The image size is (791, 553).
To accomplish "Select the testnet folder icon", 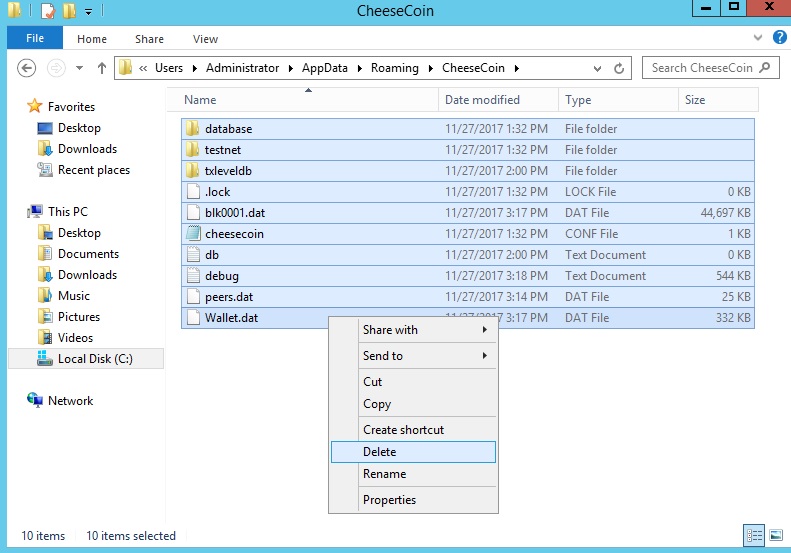I will pyautogui.click(x=193, y=150).
